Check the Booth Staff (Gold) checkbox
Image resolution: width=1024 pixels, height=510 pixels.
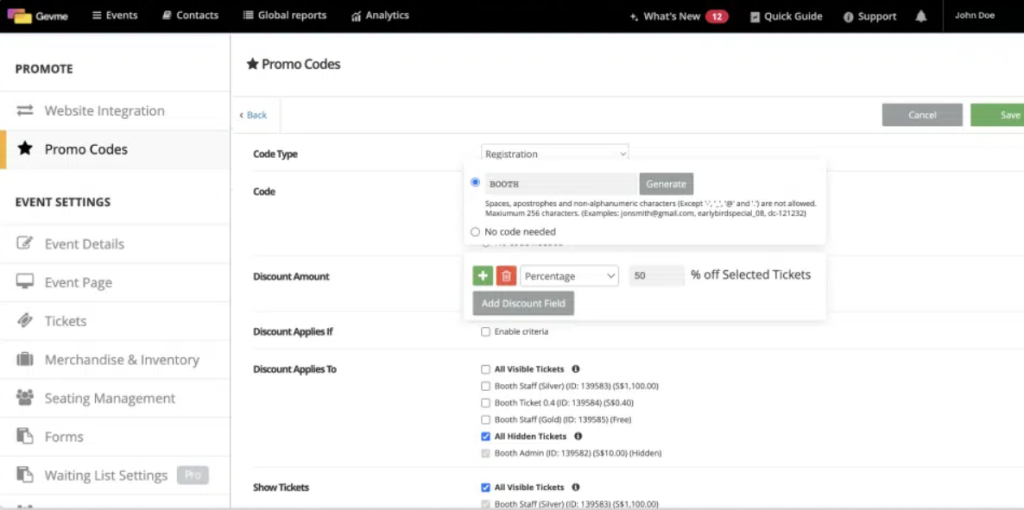[485, 420]
